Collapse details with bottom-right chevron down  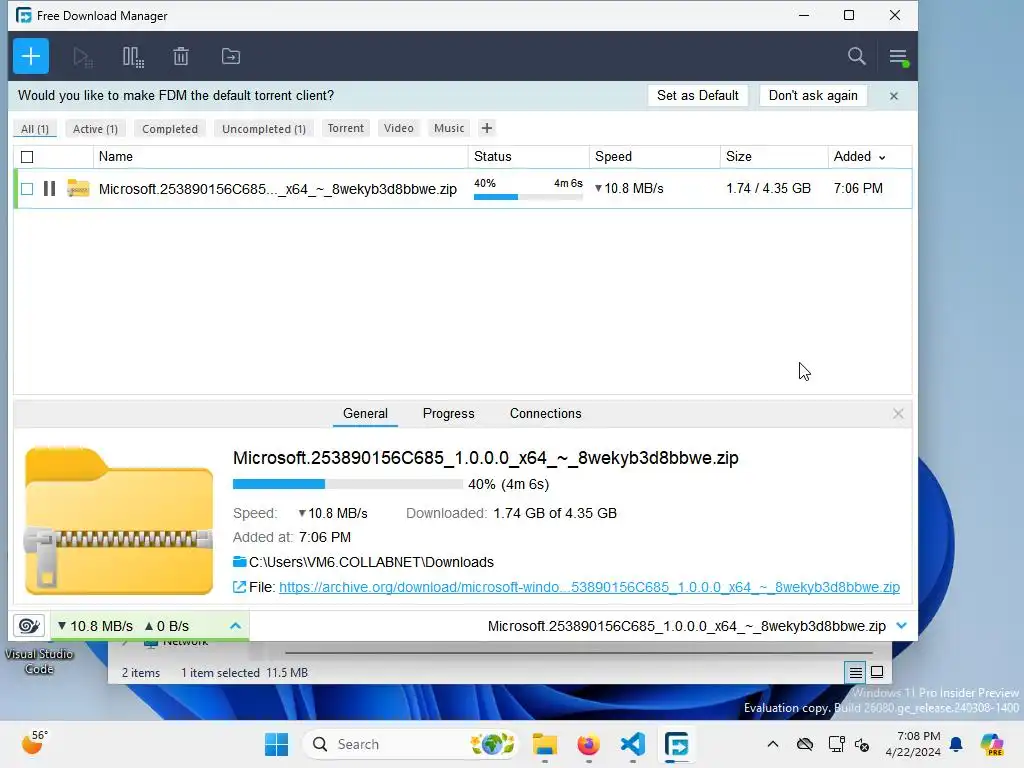click(902, 626)
